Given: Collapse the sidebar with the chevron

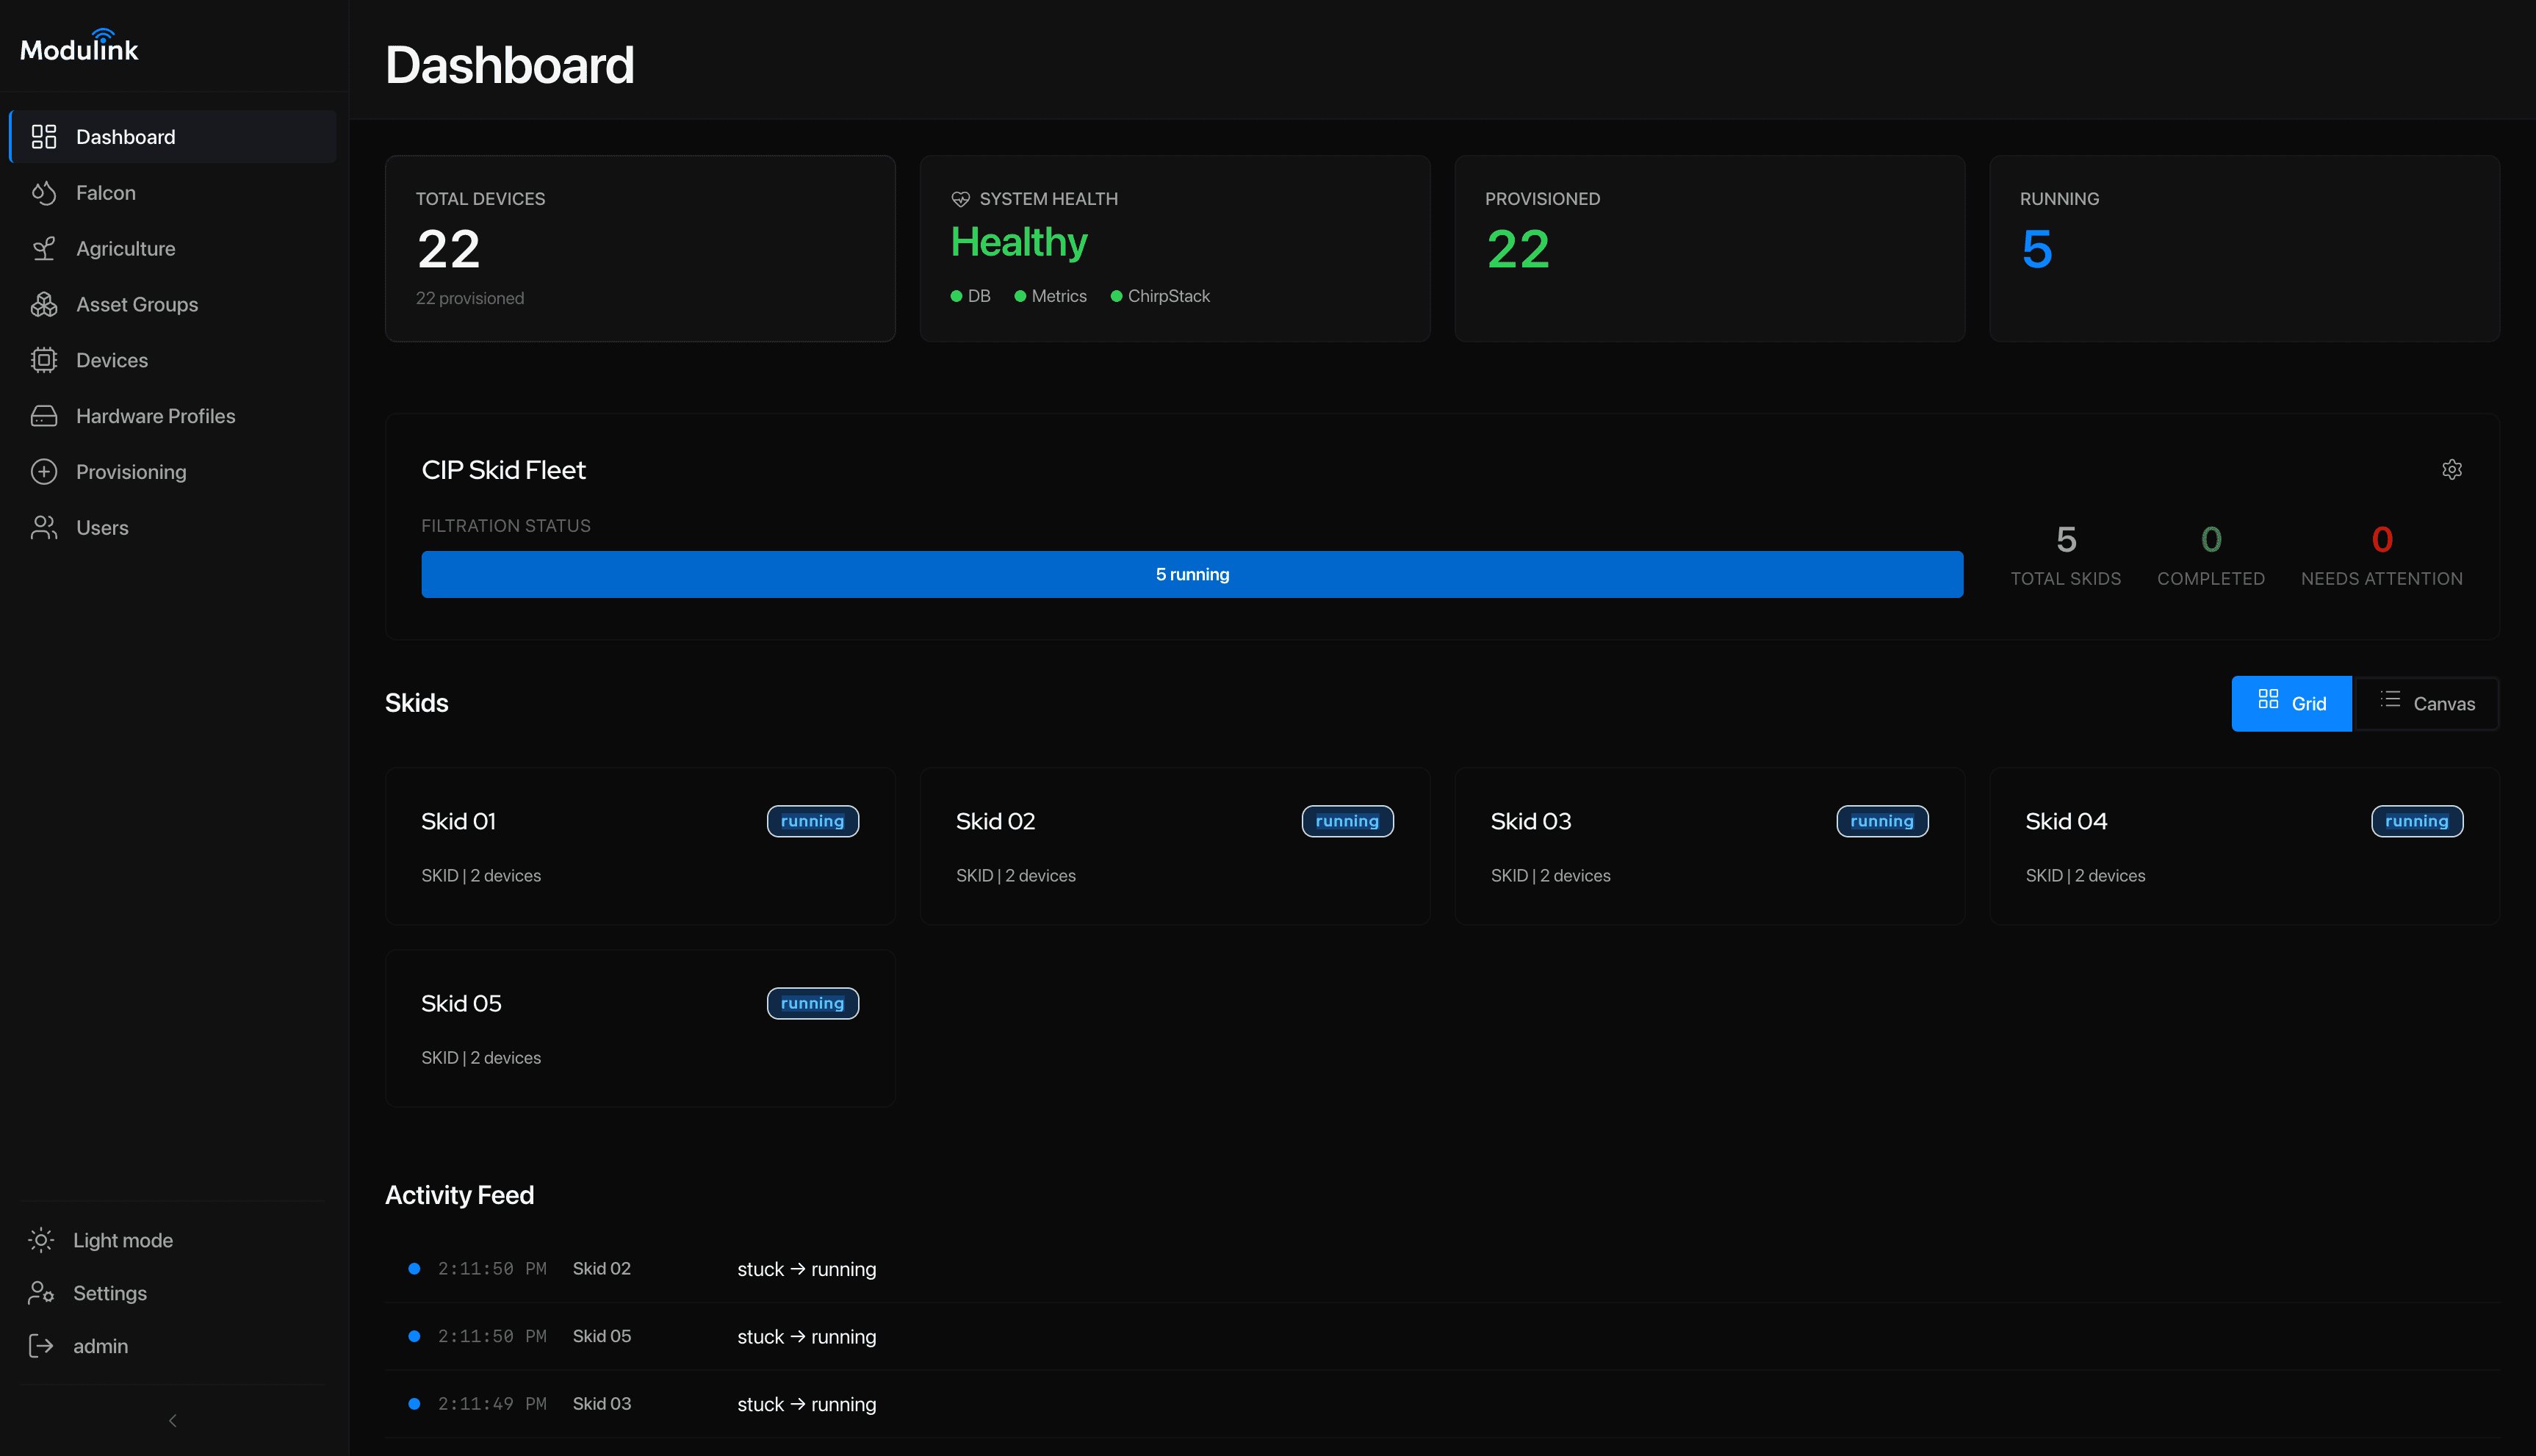Looking at the screenshot, I should pyautogui.click(x=172, y=1420).
